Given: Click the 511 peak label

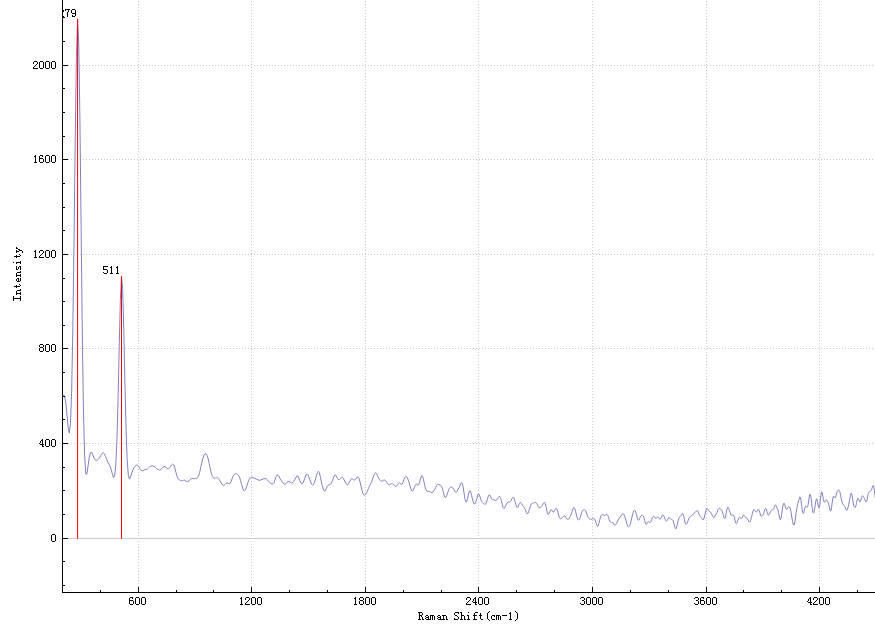Looking at the screenshot, I should (111, 270).
